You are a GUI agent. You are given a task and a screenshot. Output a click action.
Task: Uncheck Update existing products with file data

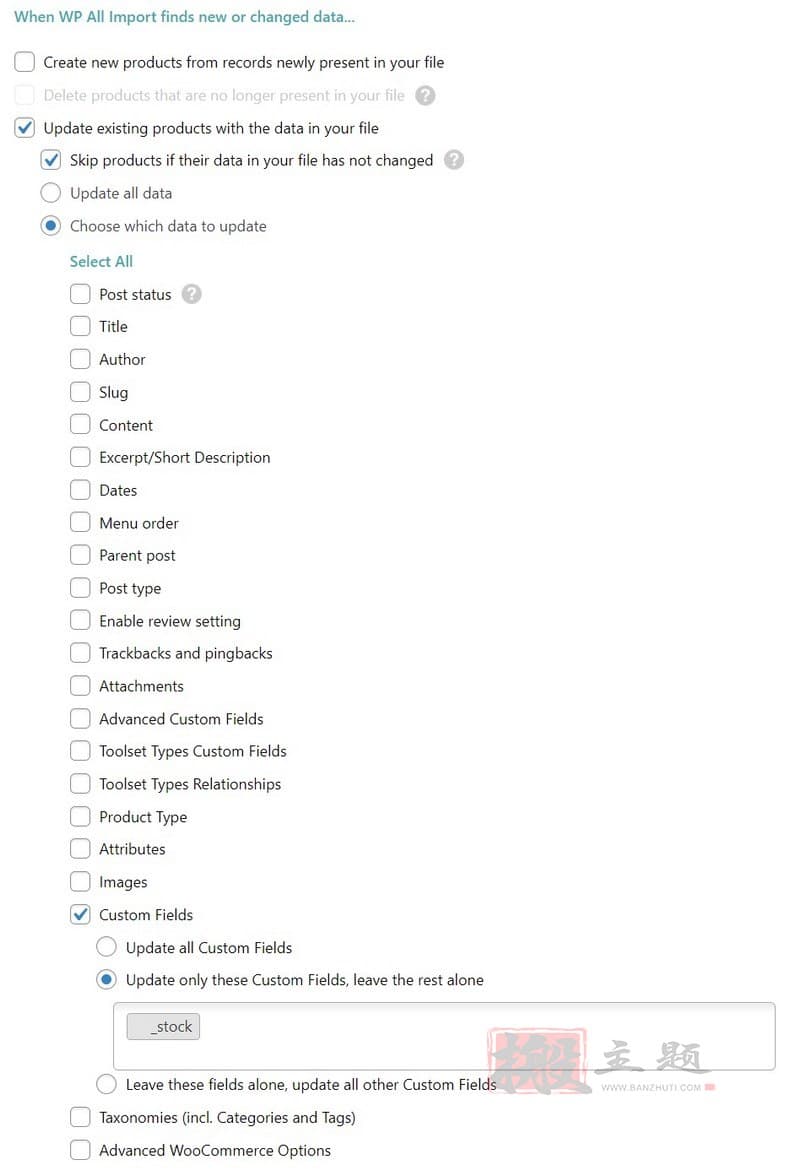pyautogui.click(x=25, y=128)
